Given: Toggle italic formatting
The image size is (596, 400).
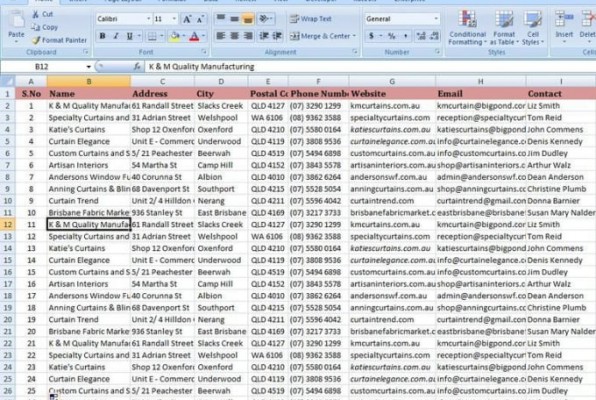Looking at the screenshot, I should pos(116,36).
